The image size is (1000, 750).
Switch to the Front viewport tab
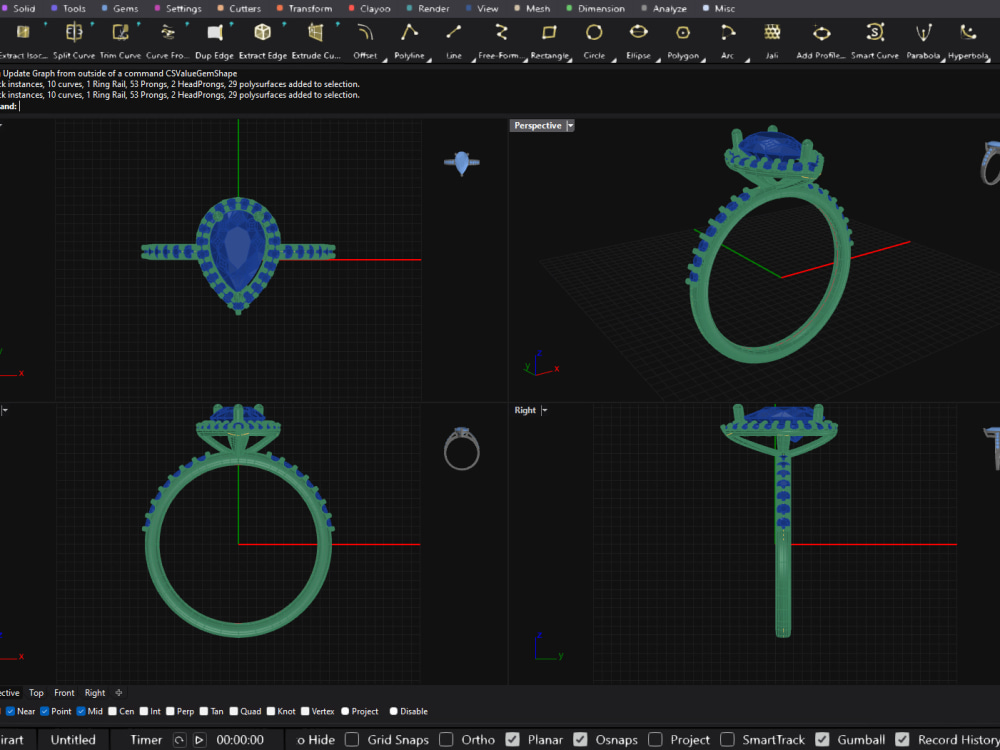64,692
